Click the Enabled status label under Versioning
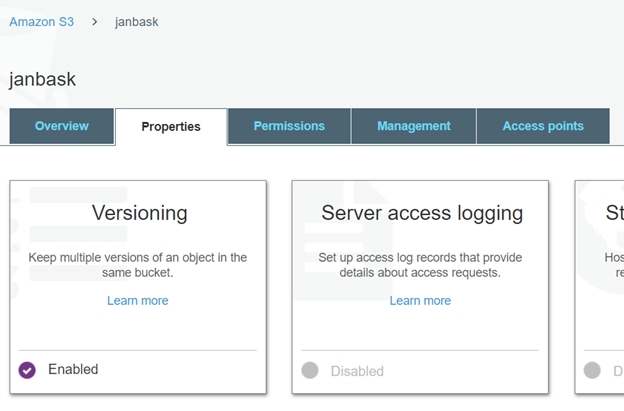This screenshot has height=411, width=624. point(73,369)
